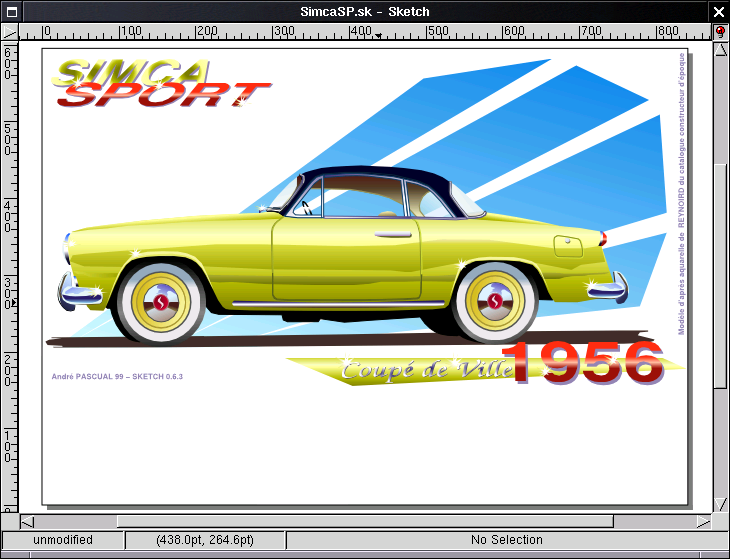Select the André PASCUAL credit text
The width and height of the screenshot is (730, 559).
(117, 377)
